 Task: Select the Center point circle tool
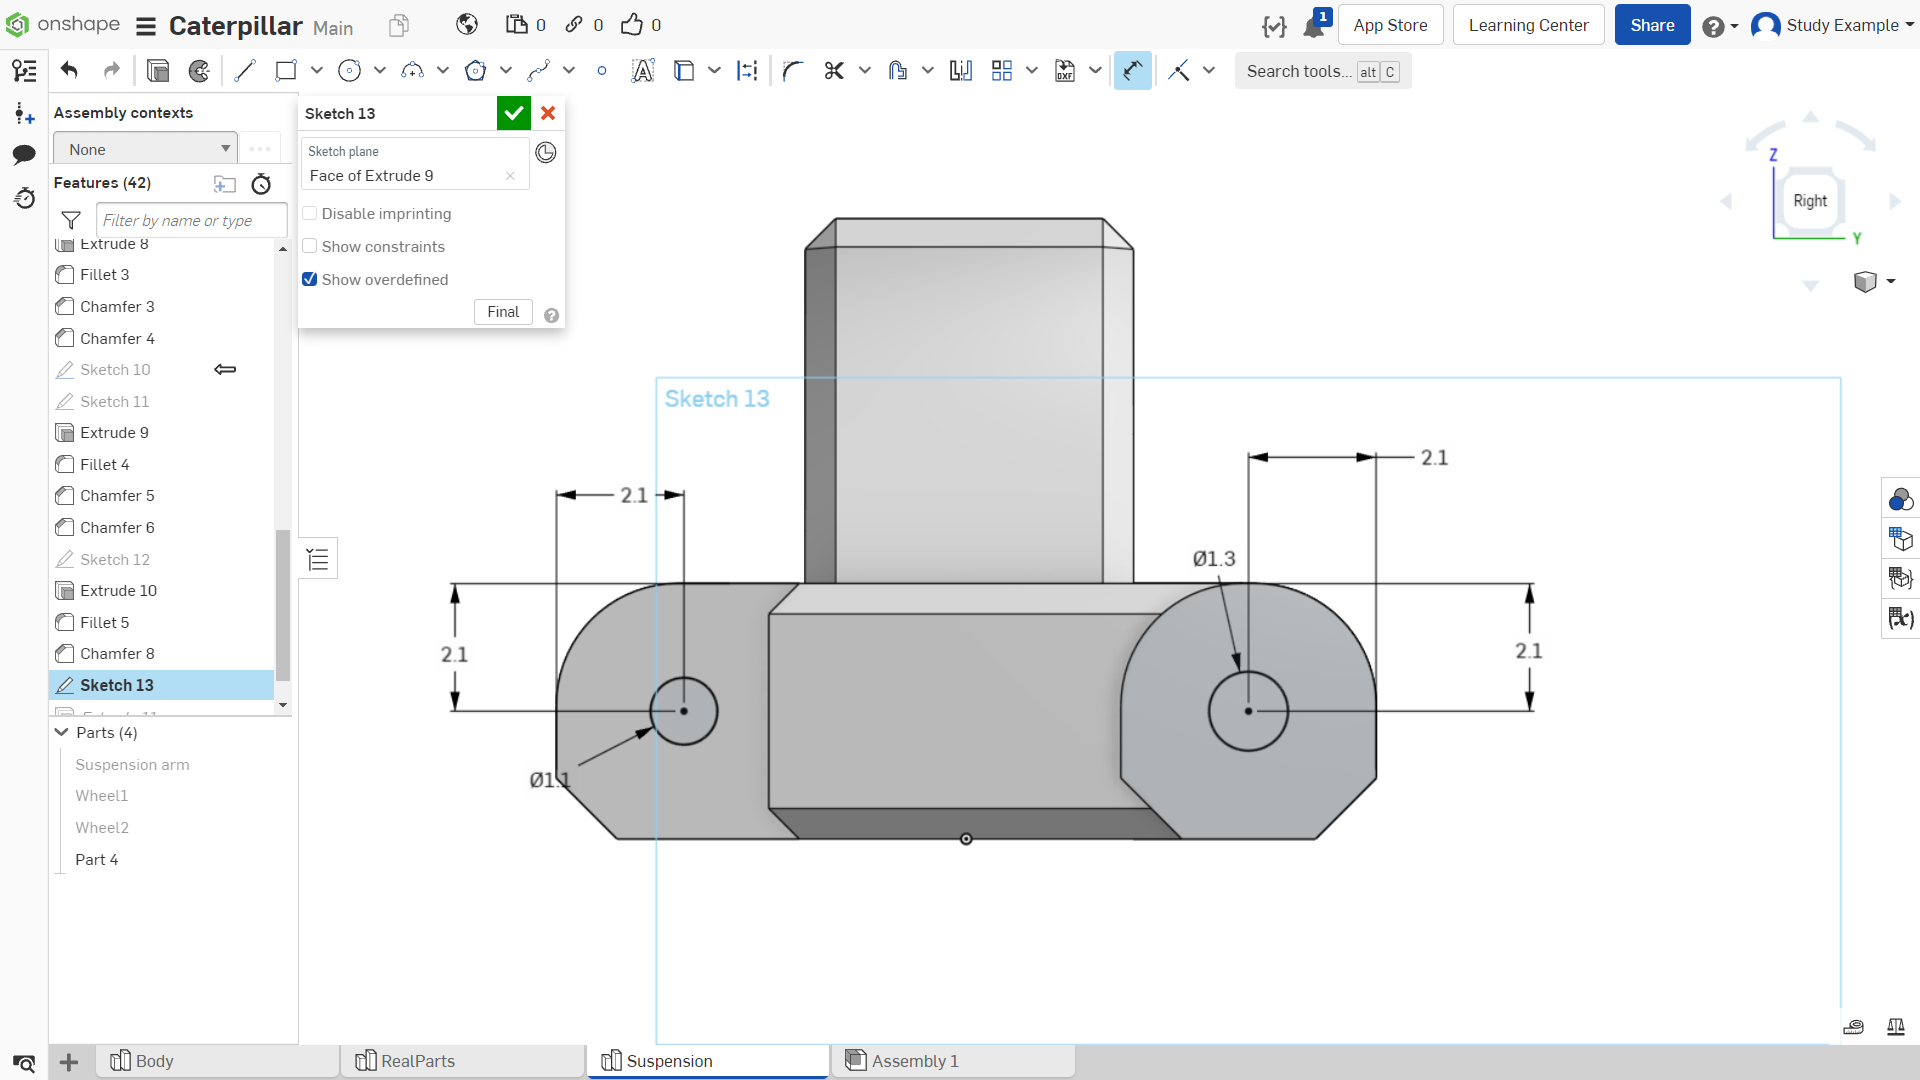349,71
